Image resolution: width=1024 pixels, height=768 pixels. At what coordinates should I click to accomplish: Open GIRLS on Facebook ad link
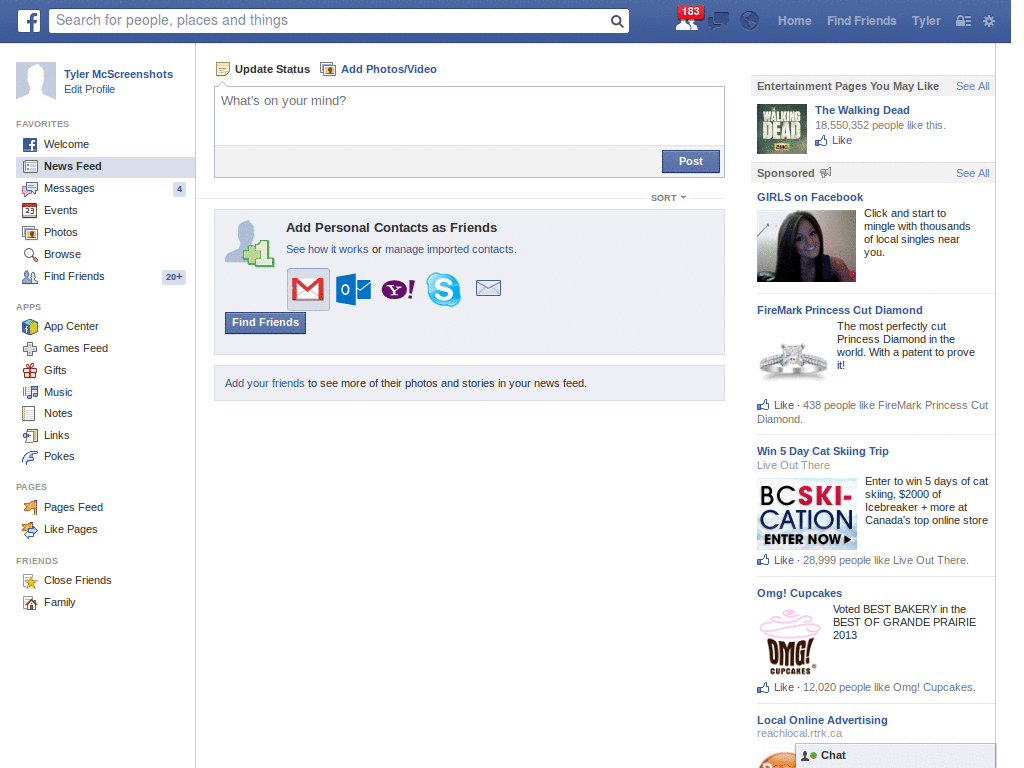coord(810,197)
